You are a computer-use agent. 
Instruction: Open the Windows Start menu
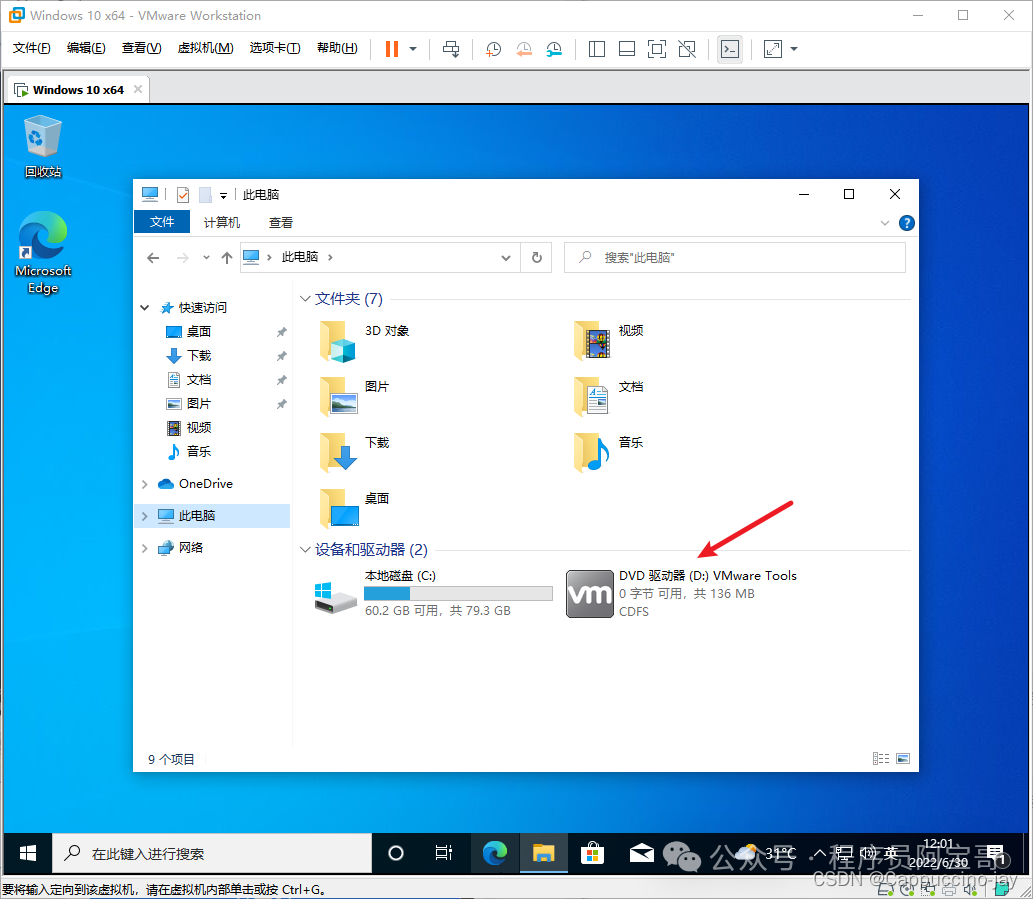click(28, 854)
